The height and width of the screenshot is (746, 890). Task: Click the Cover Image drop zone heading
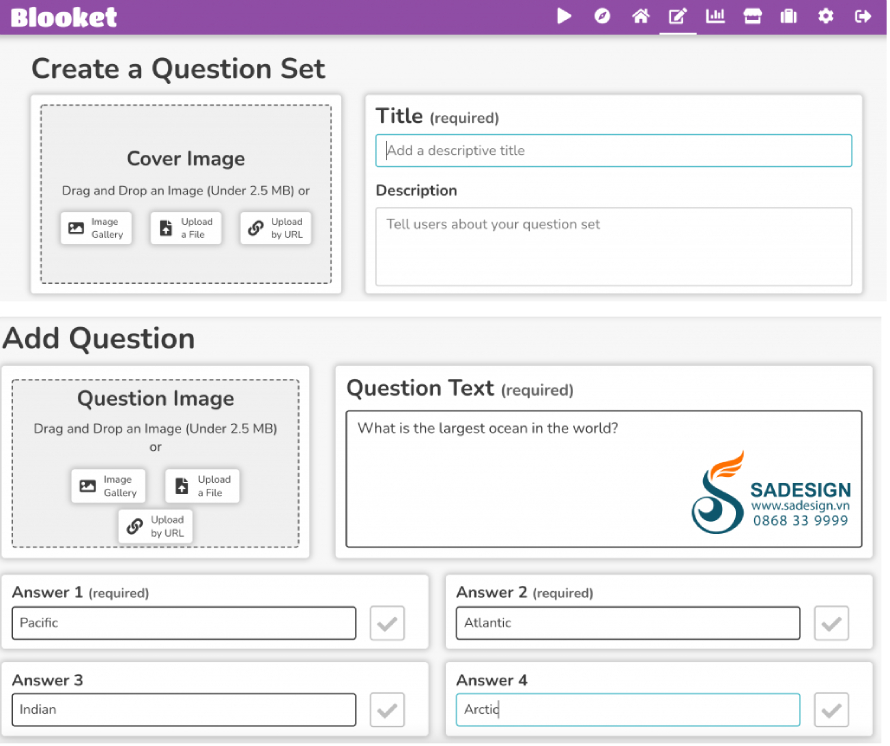coord(186,159)
